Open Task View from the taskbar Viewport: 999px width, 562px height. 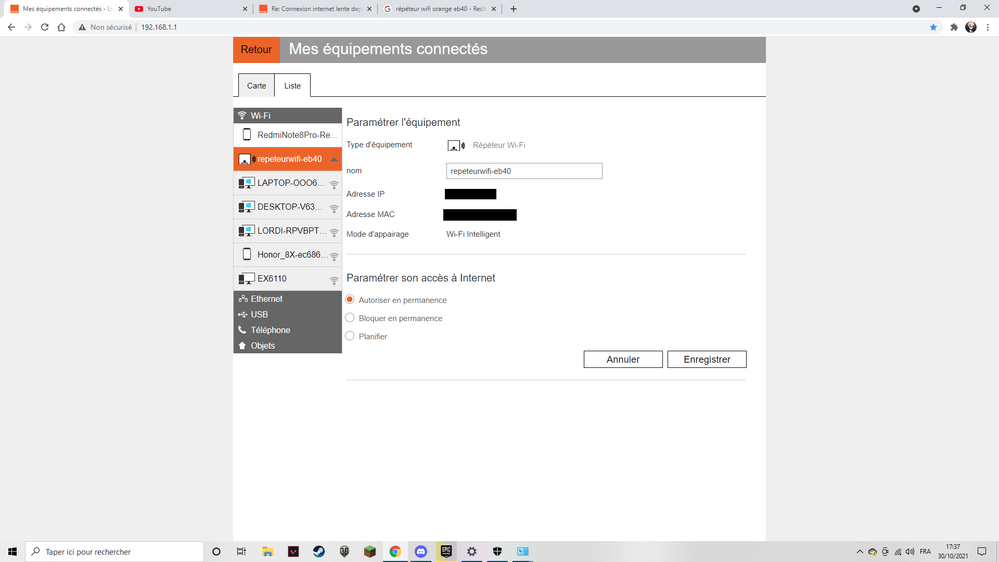241,552
